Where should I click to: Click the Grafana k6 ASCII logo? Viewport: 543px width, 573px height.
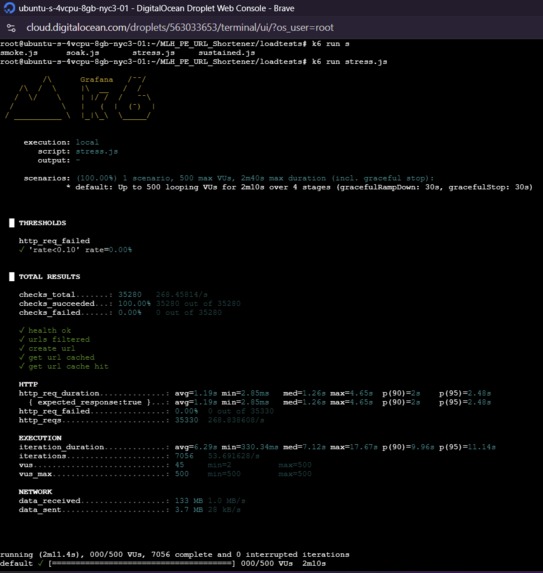(80, 98)
